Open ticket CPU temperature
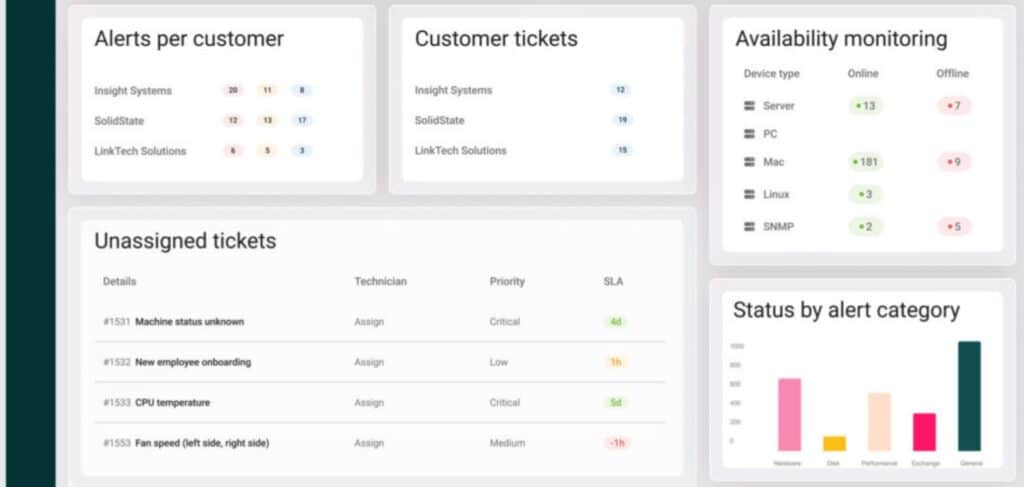This screenshot has height=487, width=1024. 172,403
